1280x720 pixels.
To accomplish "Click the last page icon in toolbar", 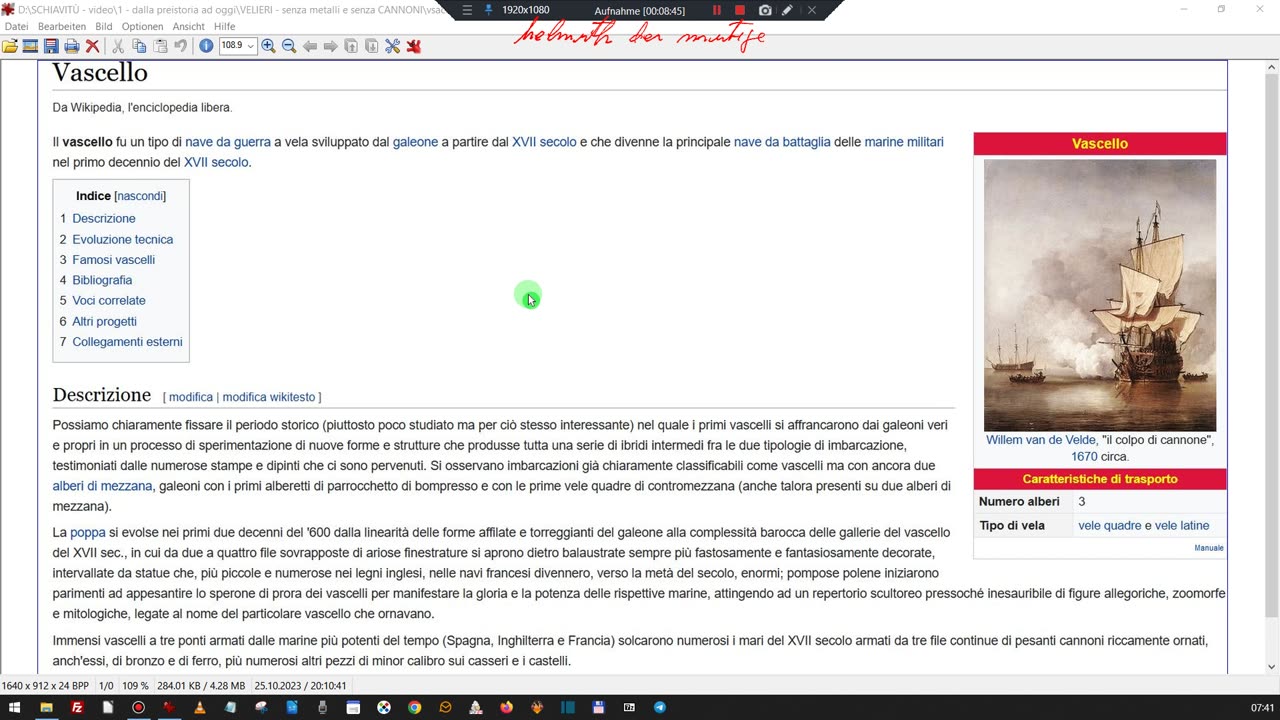I will pyautogui.click(x=371, y=46).
